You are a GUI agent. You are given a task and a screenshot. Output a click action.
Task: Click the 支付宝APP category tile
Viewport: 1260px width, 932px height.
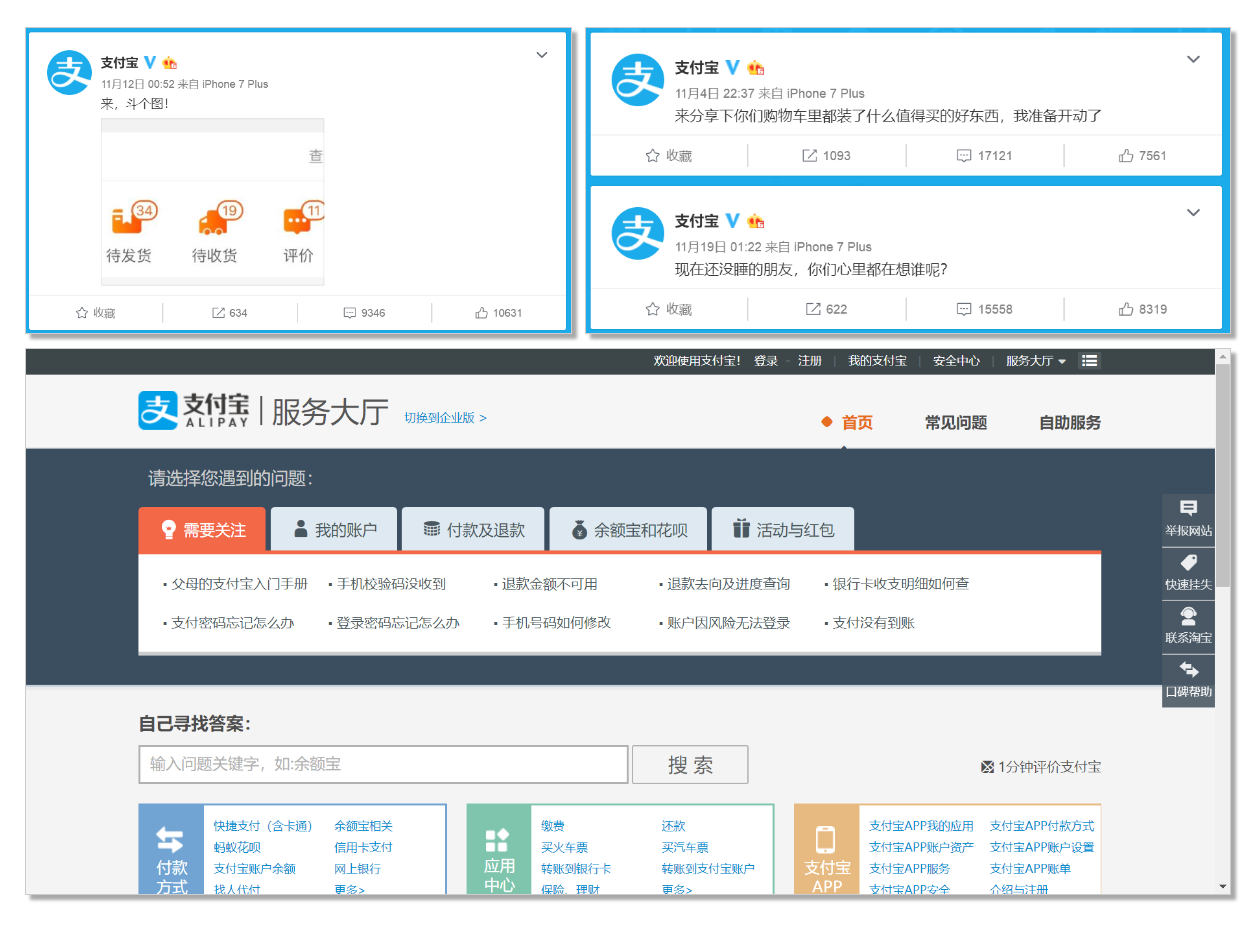pyautogui.click(x=826, y=849)
